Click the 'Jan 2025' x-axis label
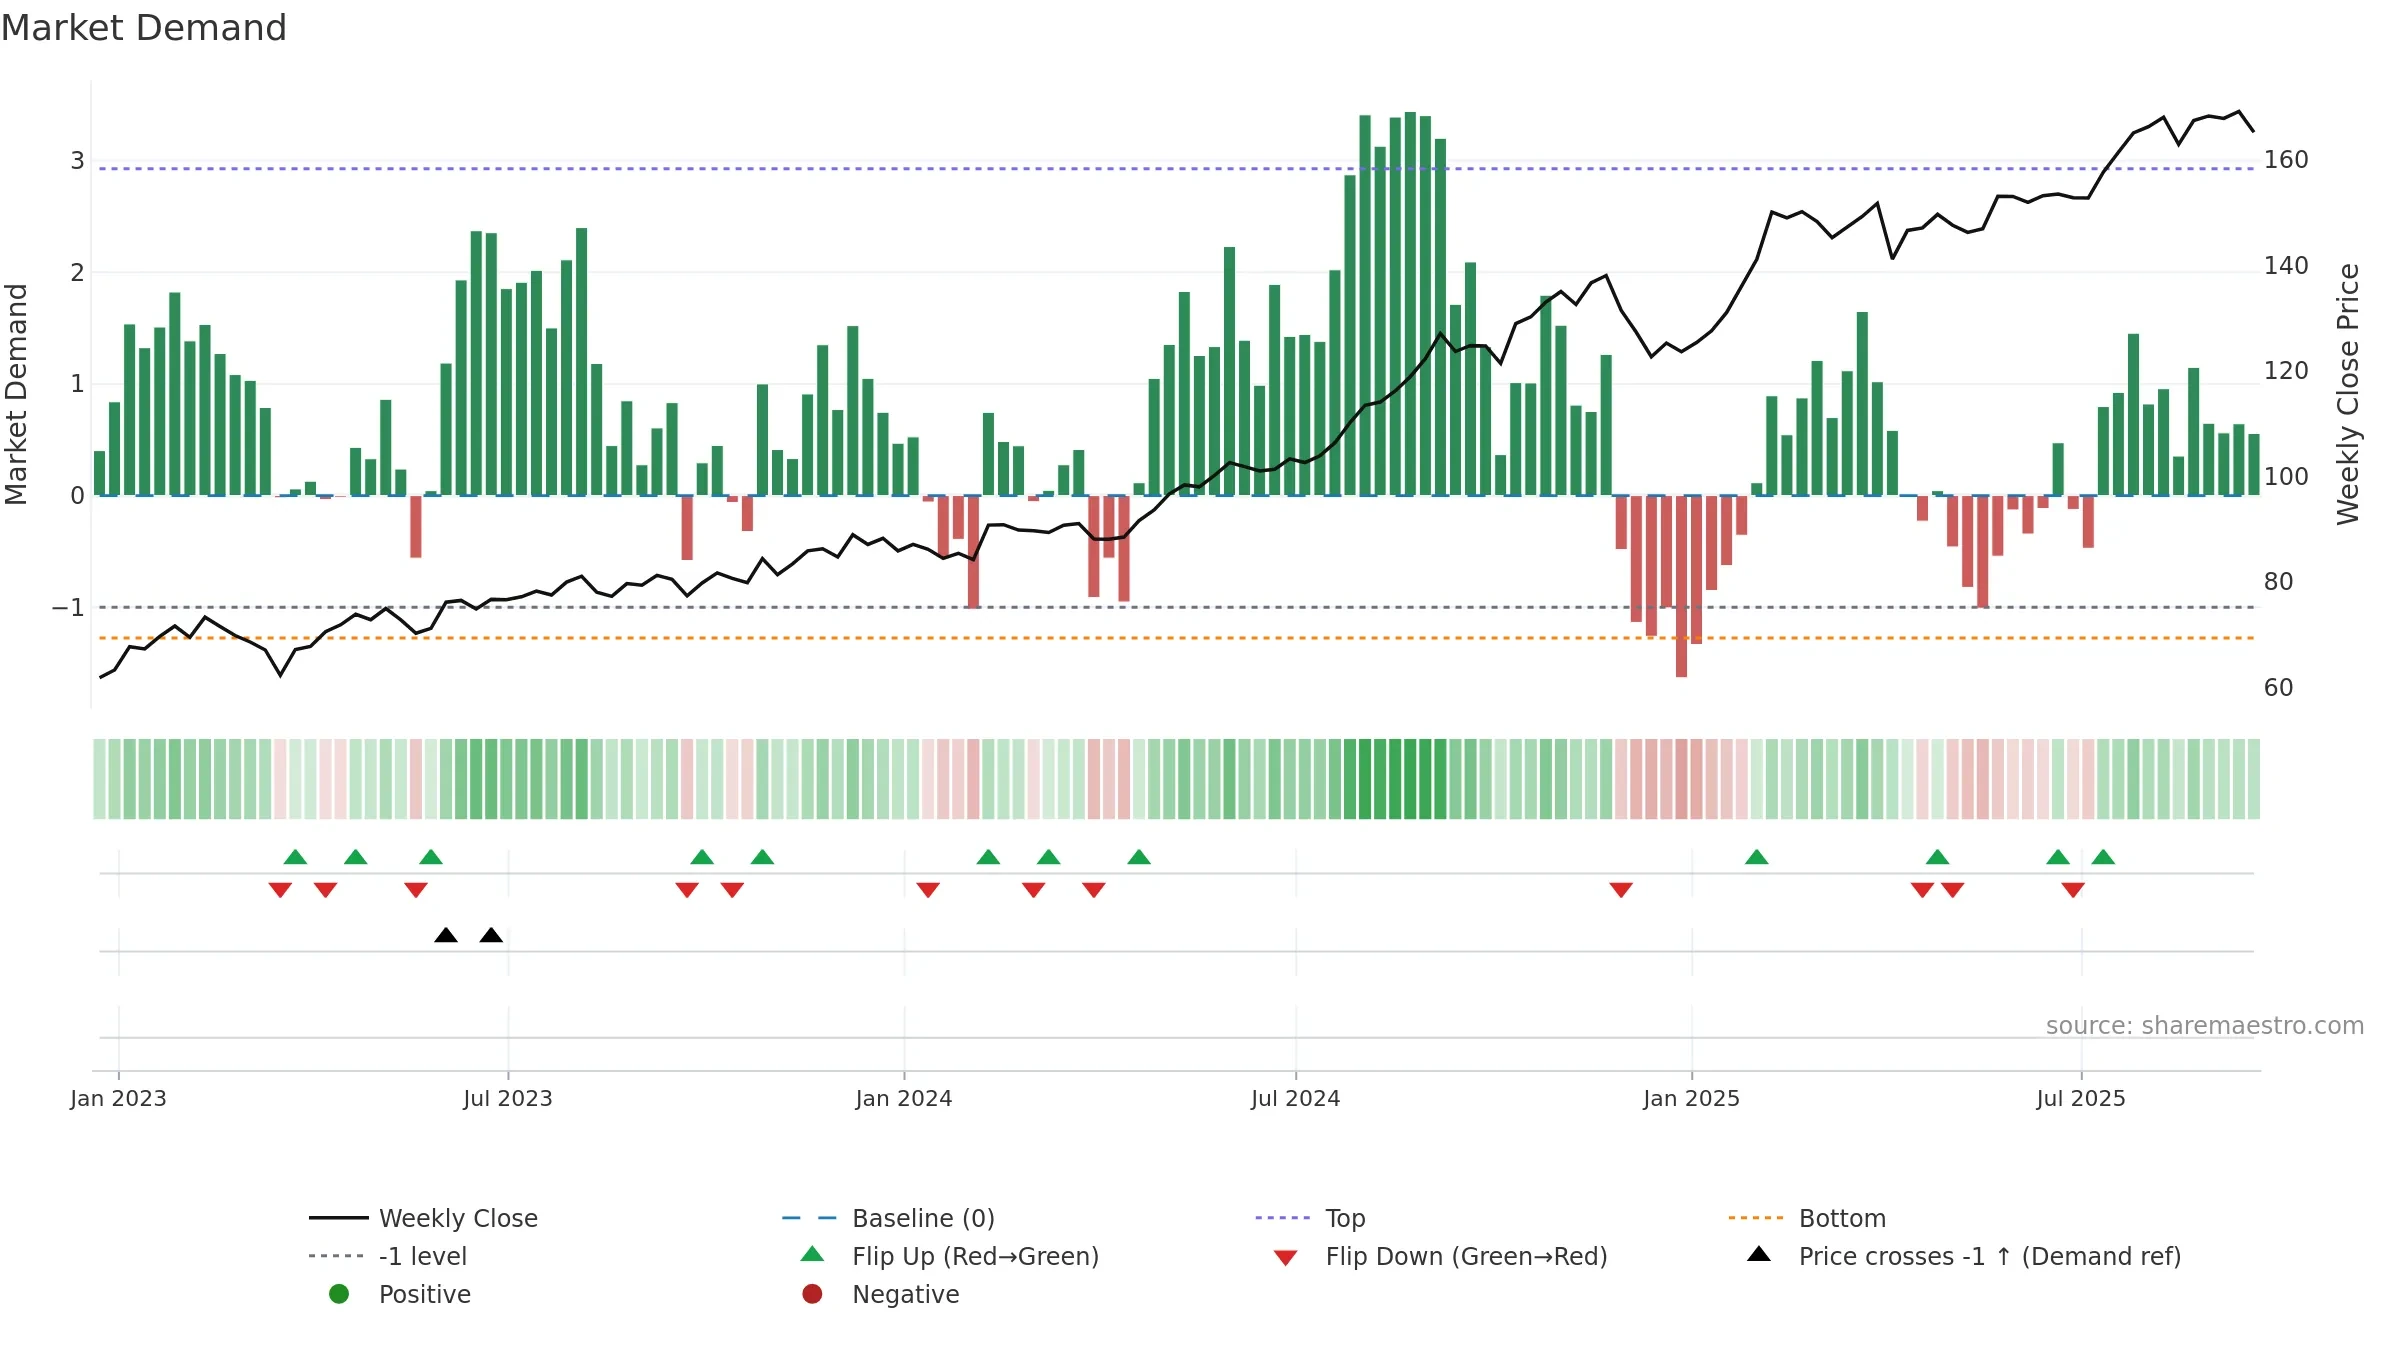Viewport: 2400px width, 1350px height. tap(1691, 1098)
